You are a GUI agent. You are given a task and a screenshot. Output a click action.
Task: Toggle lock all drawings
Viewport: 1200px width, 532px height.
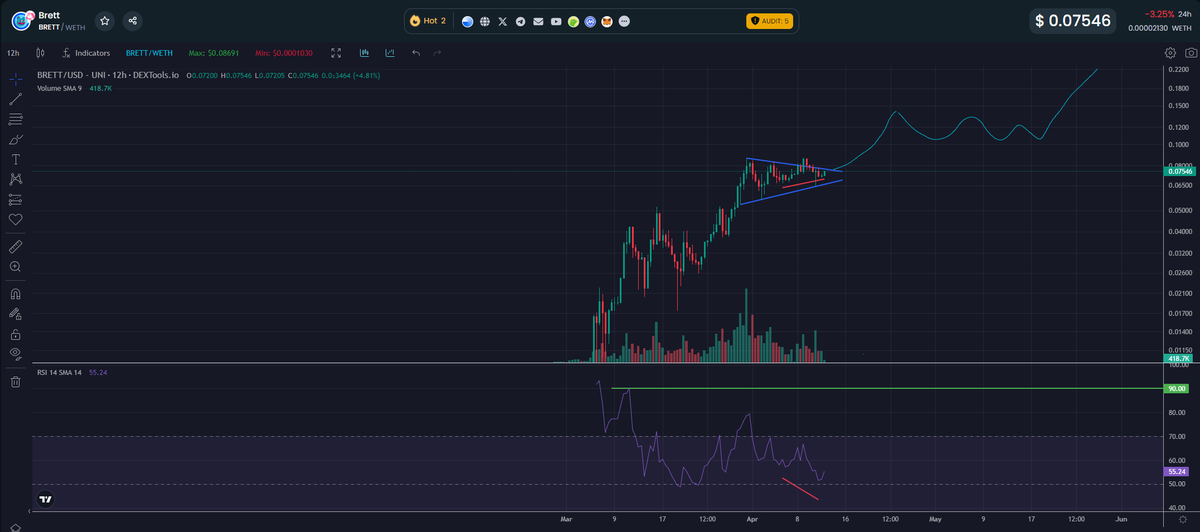click(15, 334)
